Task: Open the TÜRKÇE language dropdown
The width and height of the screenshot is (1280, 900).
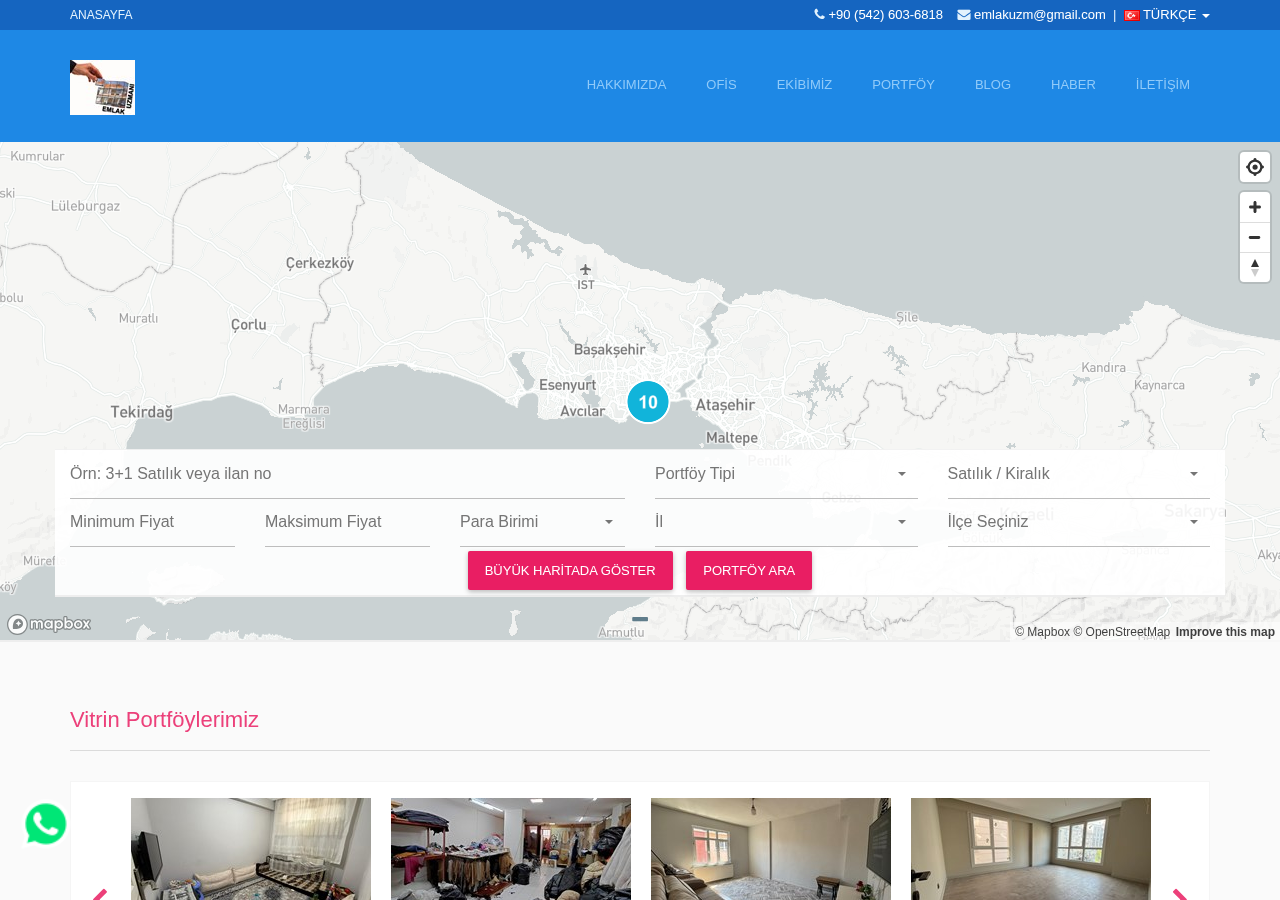Action: click(1167, 15)
